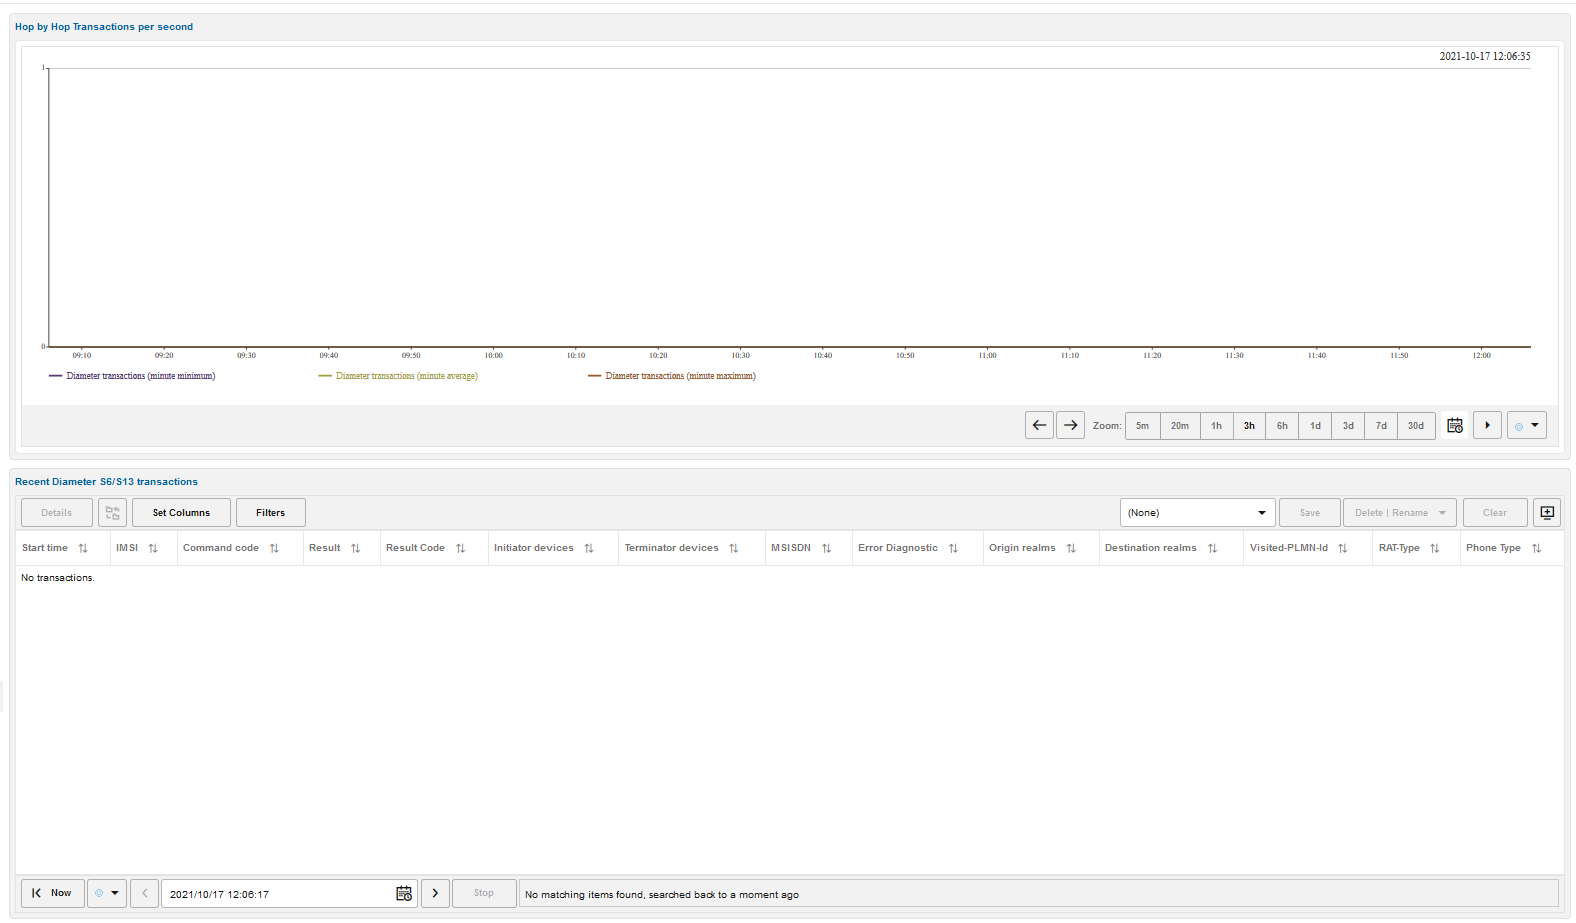The width and height of the screenshot is (1576, 923).
Task: Set zoom to 1h
Action: tap(1216, 425)
